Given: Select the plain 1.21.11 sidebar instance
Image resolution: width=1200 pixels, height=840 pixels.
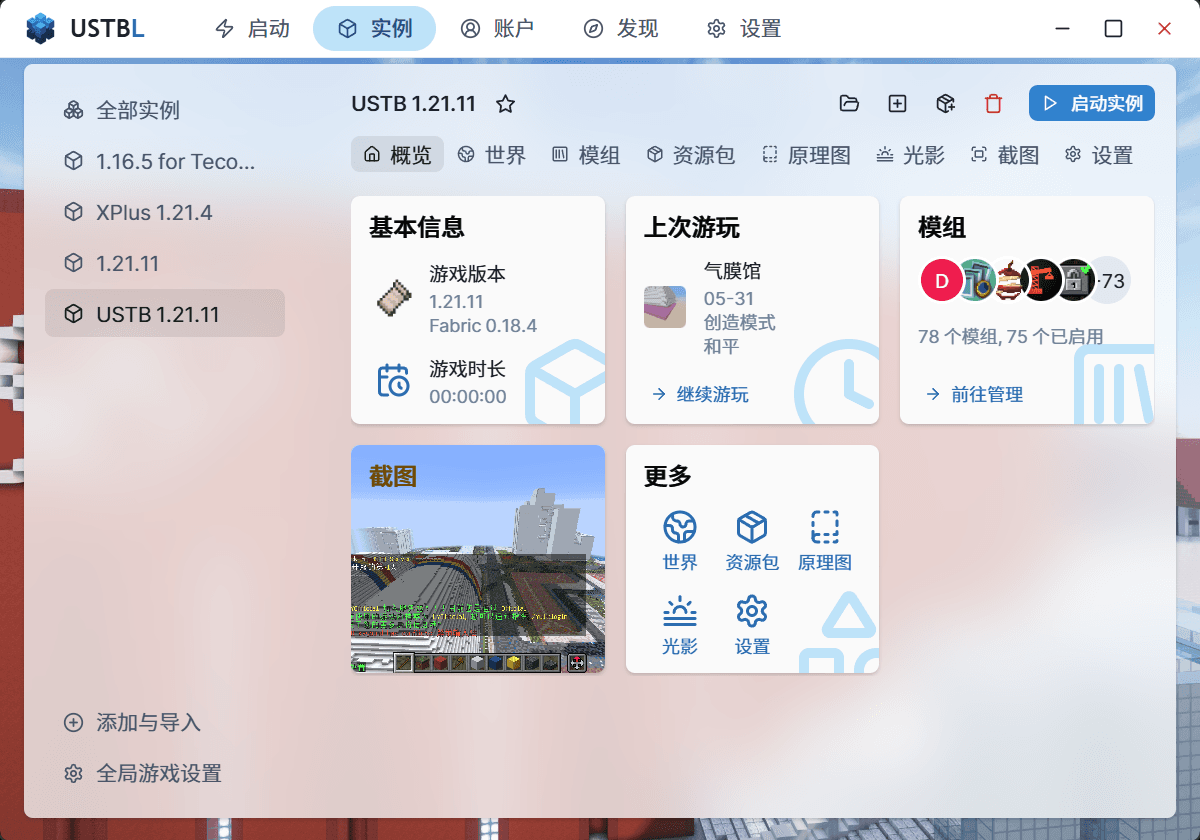Looking at the screenshot, I should 165,263.
